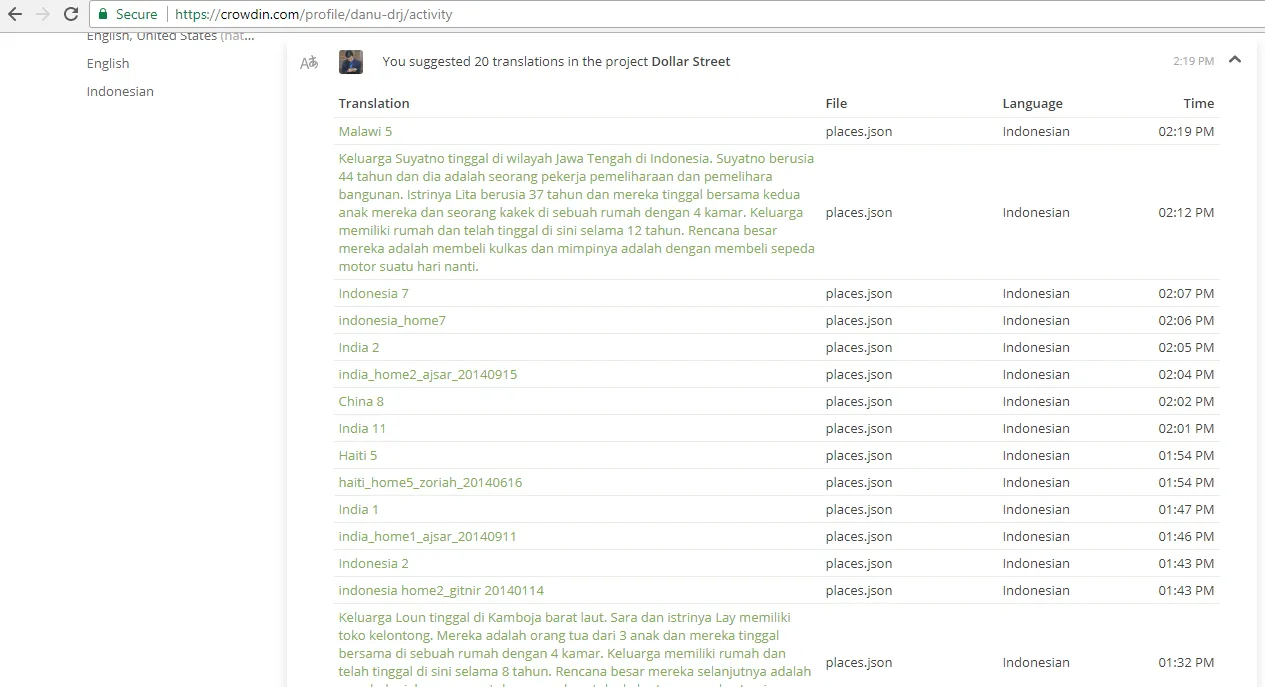Open haiti_home5_zoriah_20140616 translation

430,483
